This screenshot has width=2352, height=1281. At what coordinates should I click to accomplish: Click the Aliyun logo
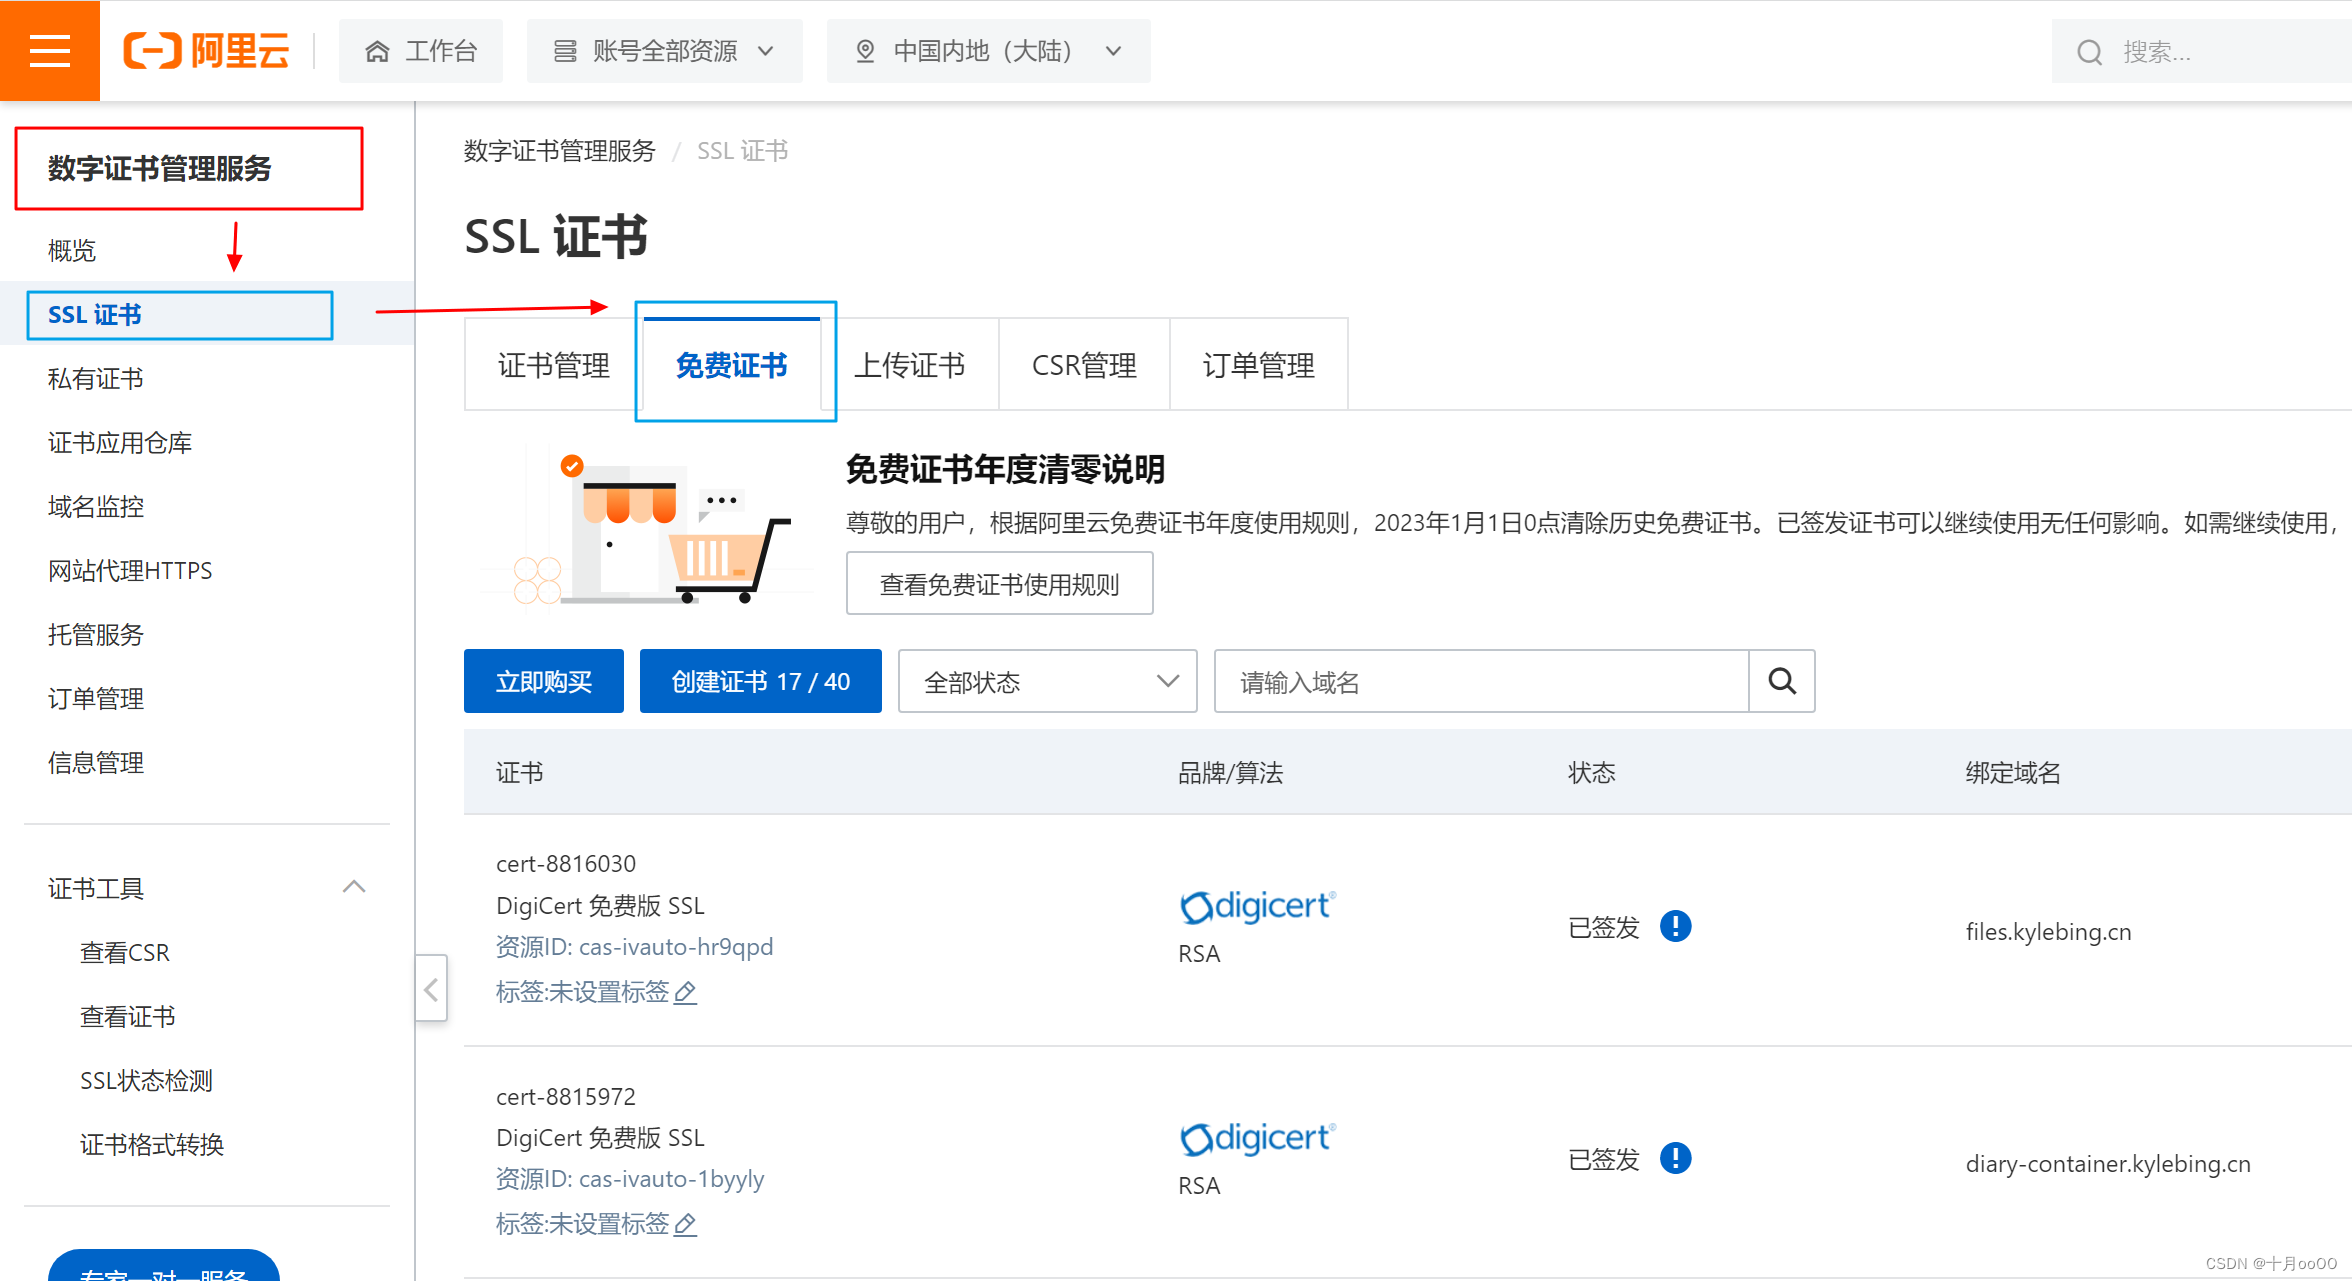click(206, 50)
